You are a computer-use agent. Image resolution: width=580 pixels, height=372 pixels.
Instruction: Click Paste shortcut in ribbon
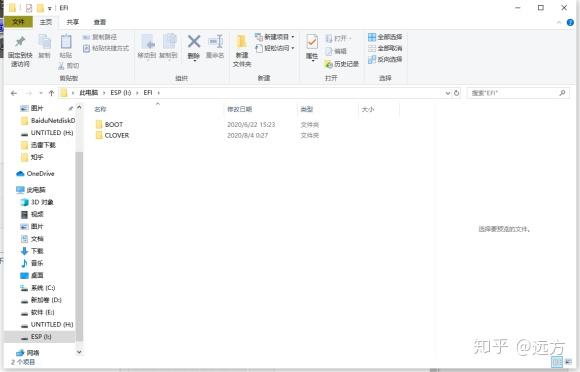(x=106, y=48)
